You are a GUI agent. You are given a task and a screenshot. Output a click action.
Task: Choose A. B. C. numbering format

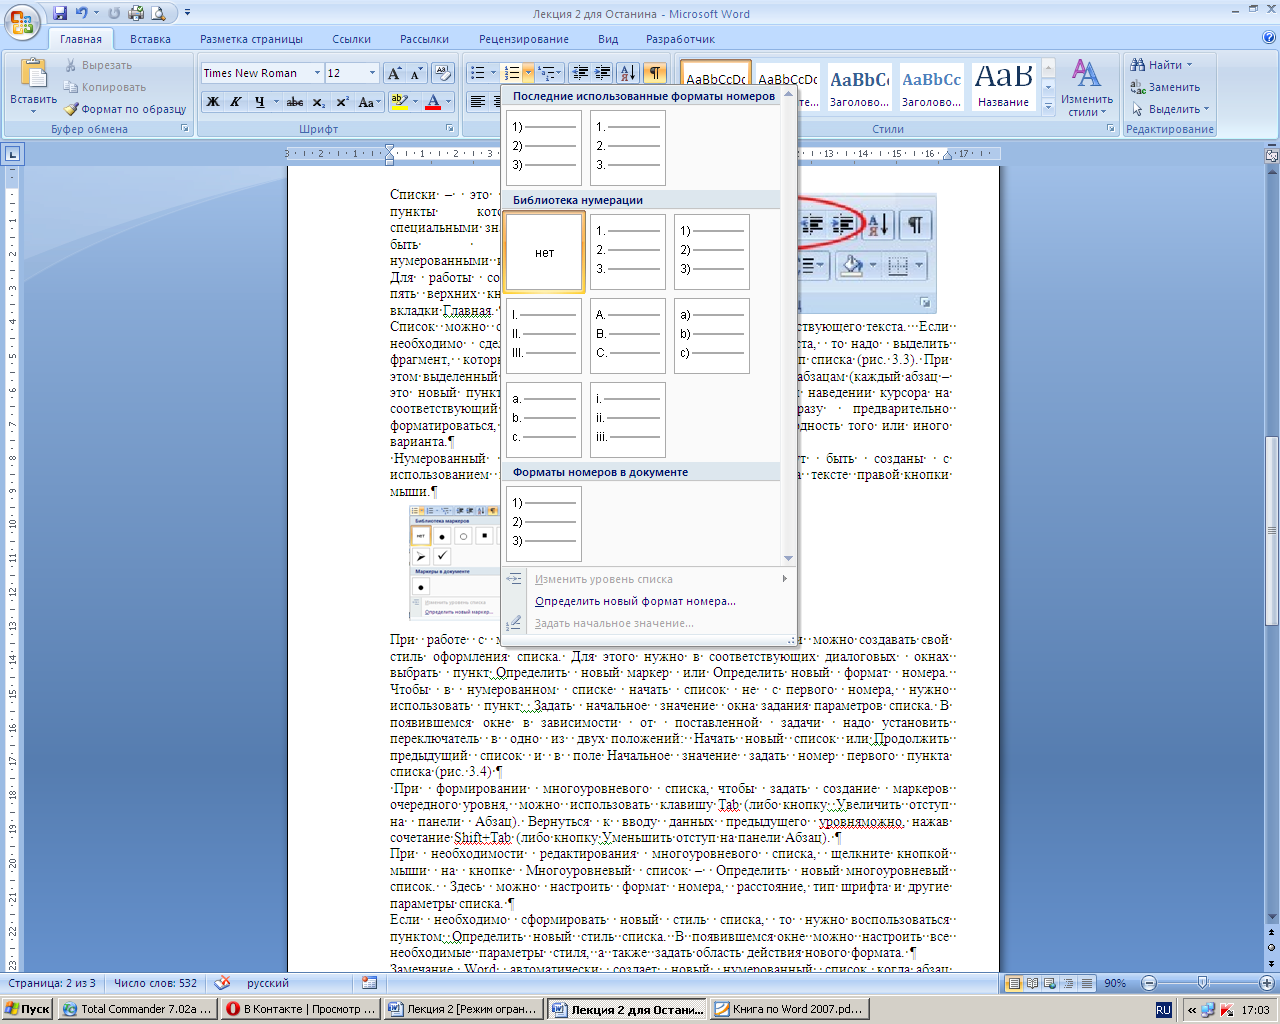628,336
